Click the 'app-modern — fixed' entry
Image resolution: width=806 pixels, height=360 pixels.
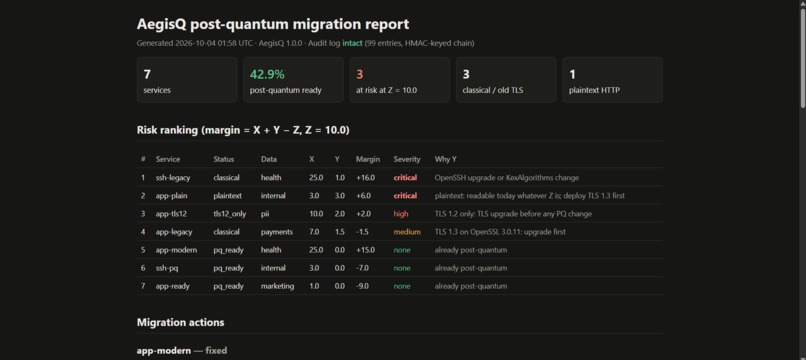[x=181, y=351]
